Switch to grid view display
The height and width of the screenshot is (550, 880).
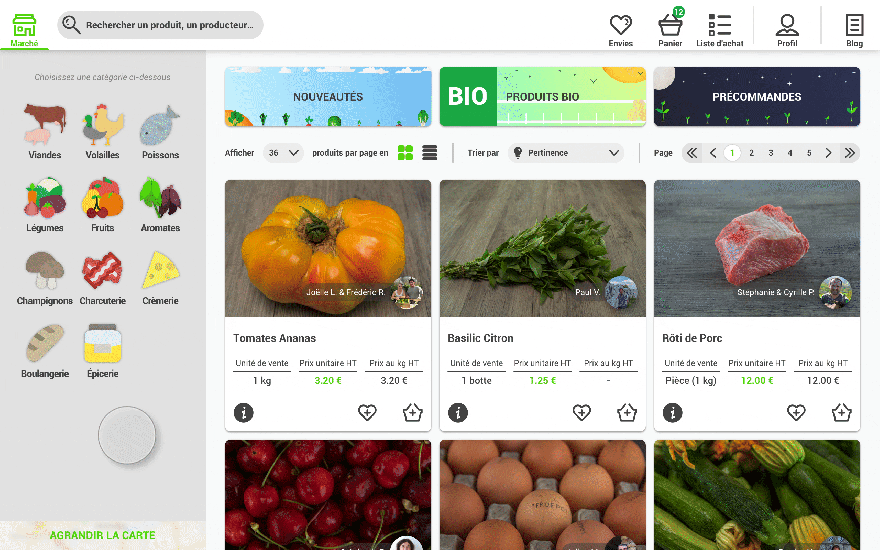point(405,153)
